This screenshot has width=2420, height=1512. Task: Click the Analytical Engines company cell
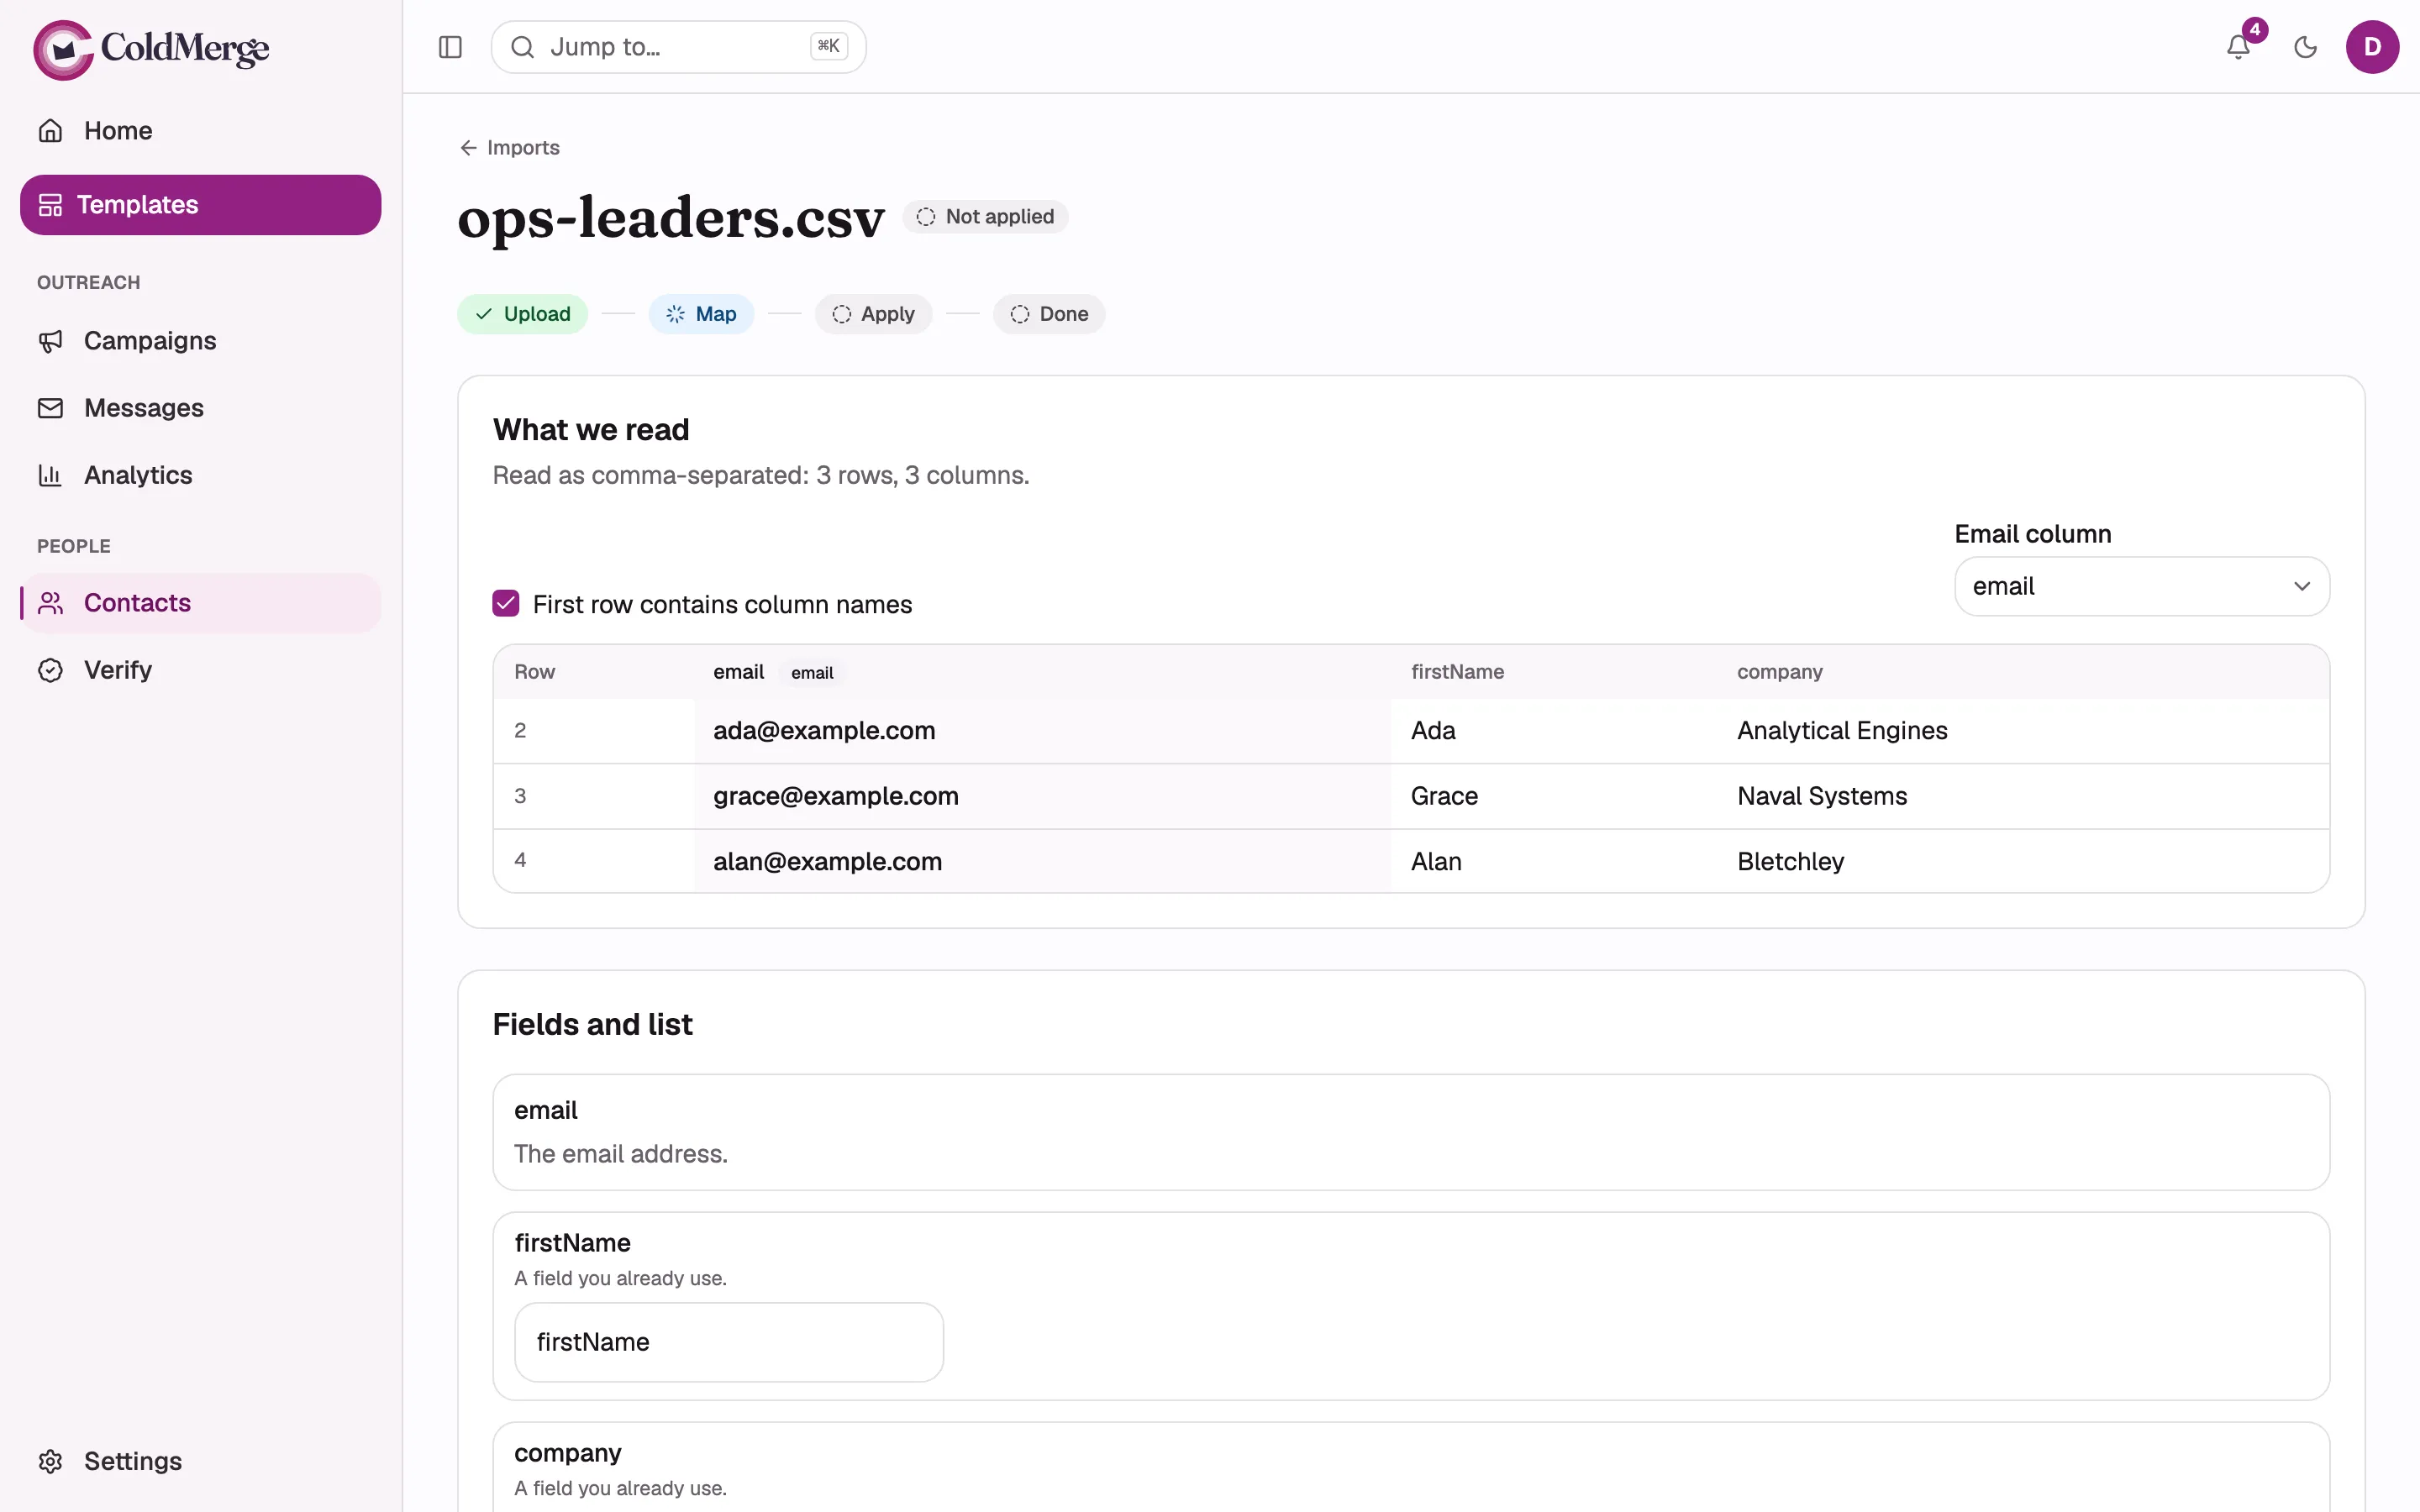pyautogui.click(x=1842, y=731)
